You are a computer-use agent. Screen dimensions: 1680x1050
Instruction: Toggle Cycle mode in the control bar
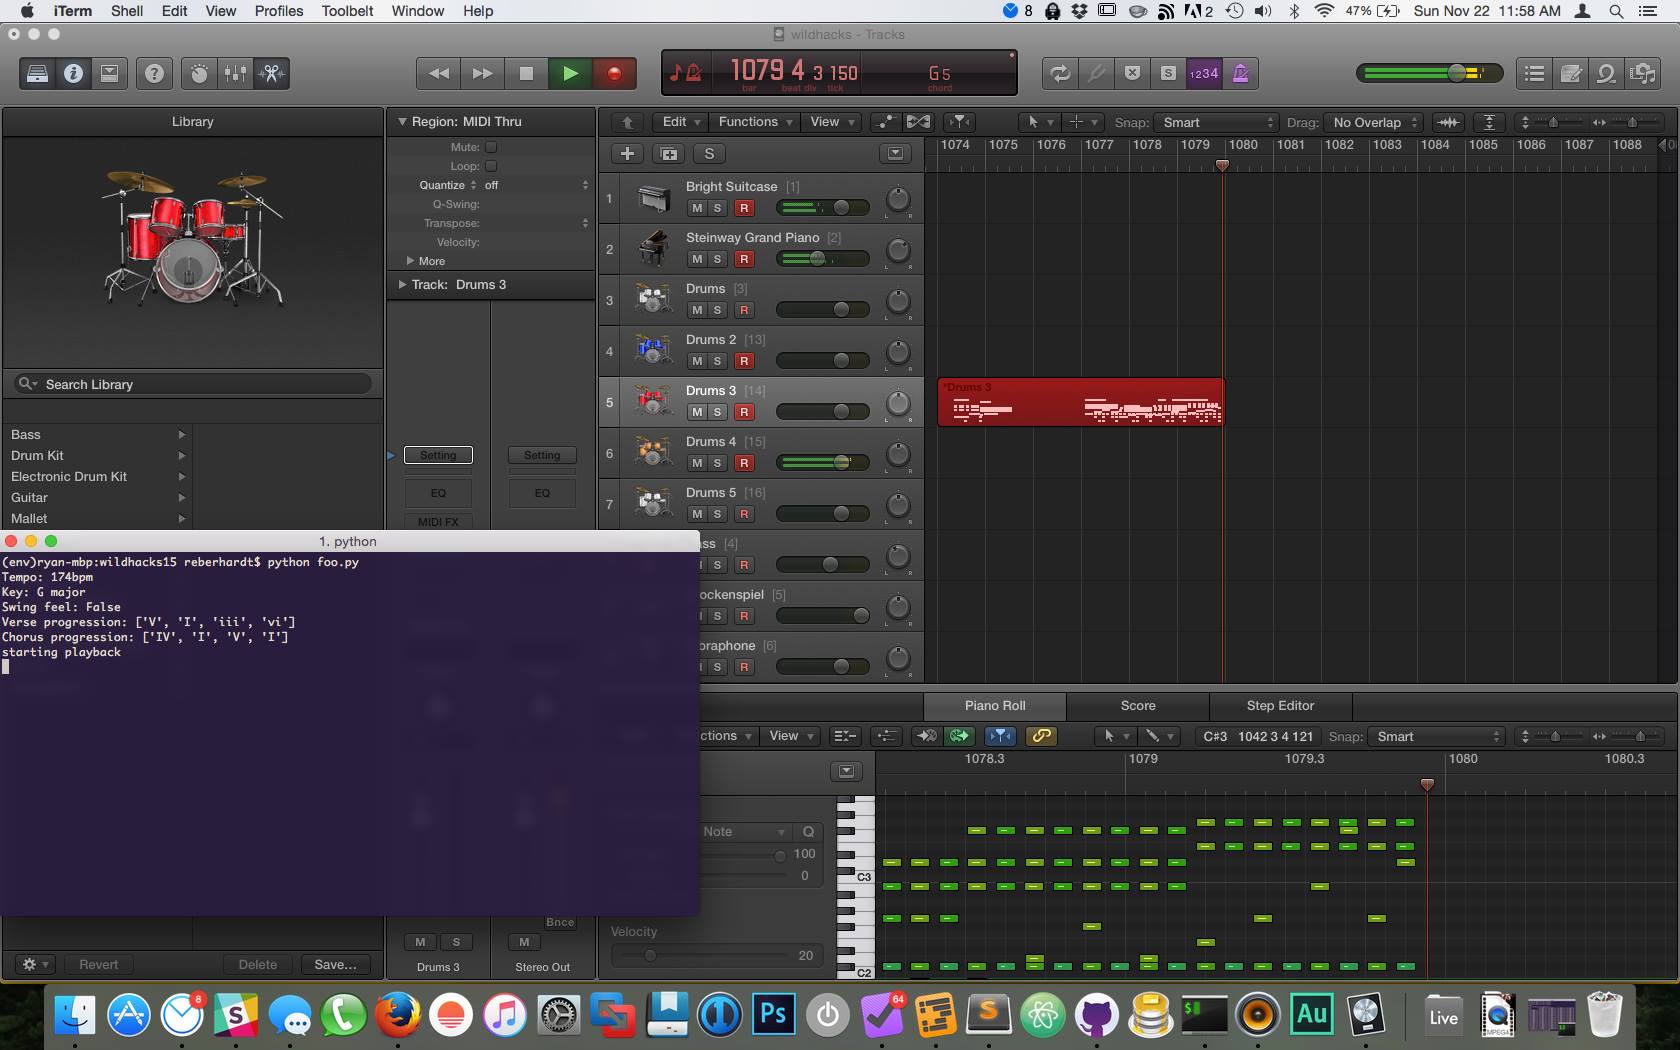(x=1060, y=73)
